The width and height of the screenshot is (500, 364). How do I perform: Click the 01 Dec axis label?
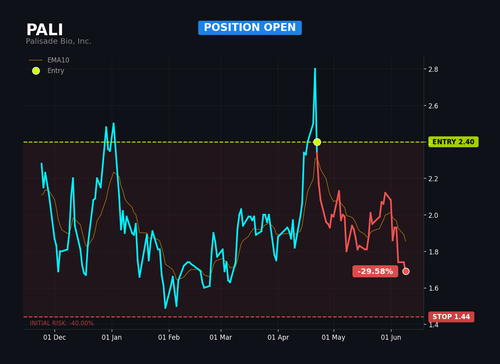coord(54,337)
